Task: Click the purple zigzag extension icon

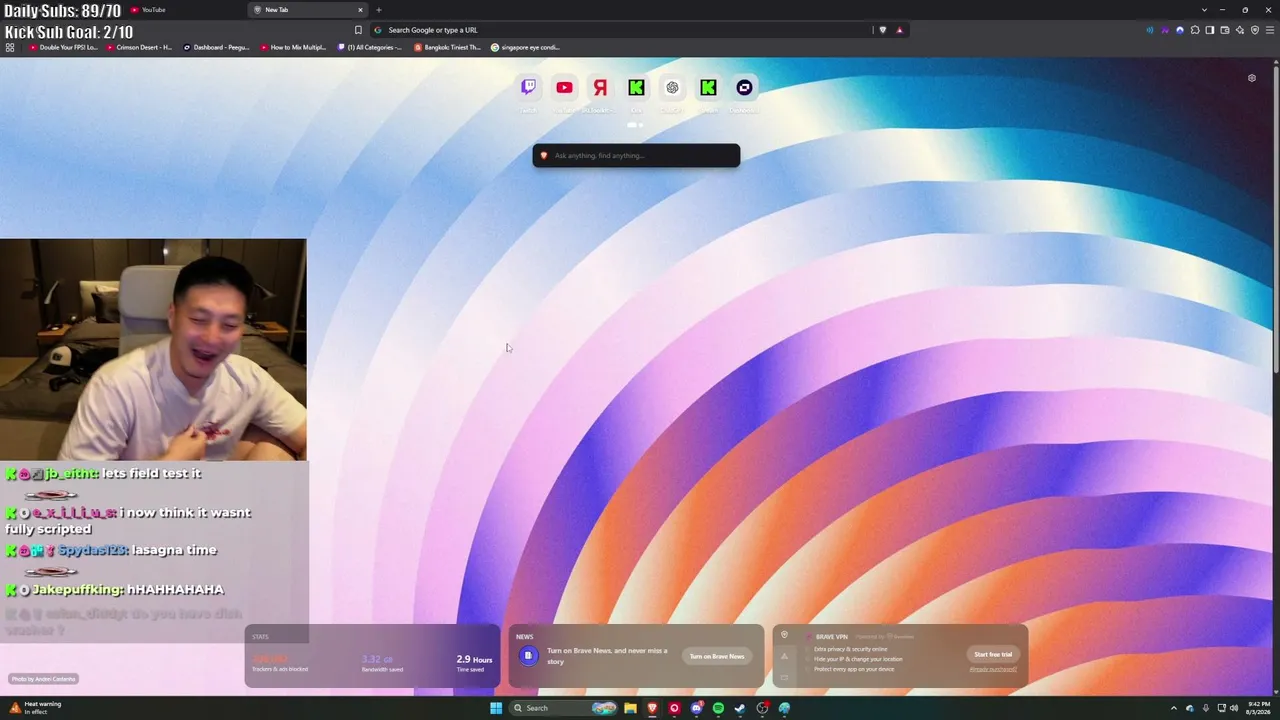Action: [1165, 30]
